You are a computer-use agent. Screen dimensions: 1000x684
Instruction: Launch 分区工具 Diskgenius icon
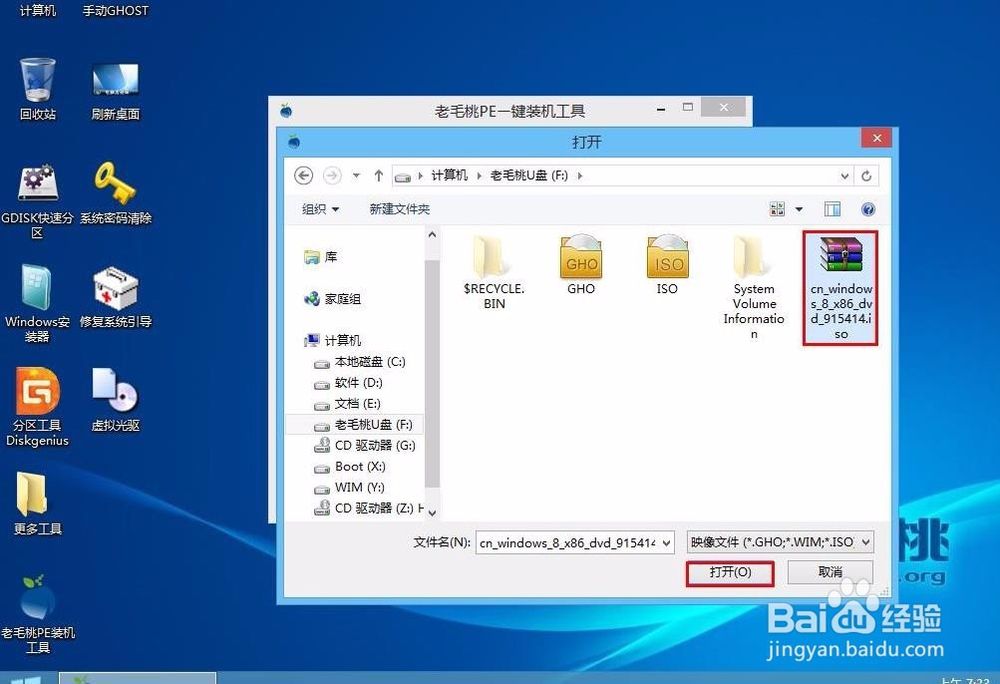37,407
